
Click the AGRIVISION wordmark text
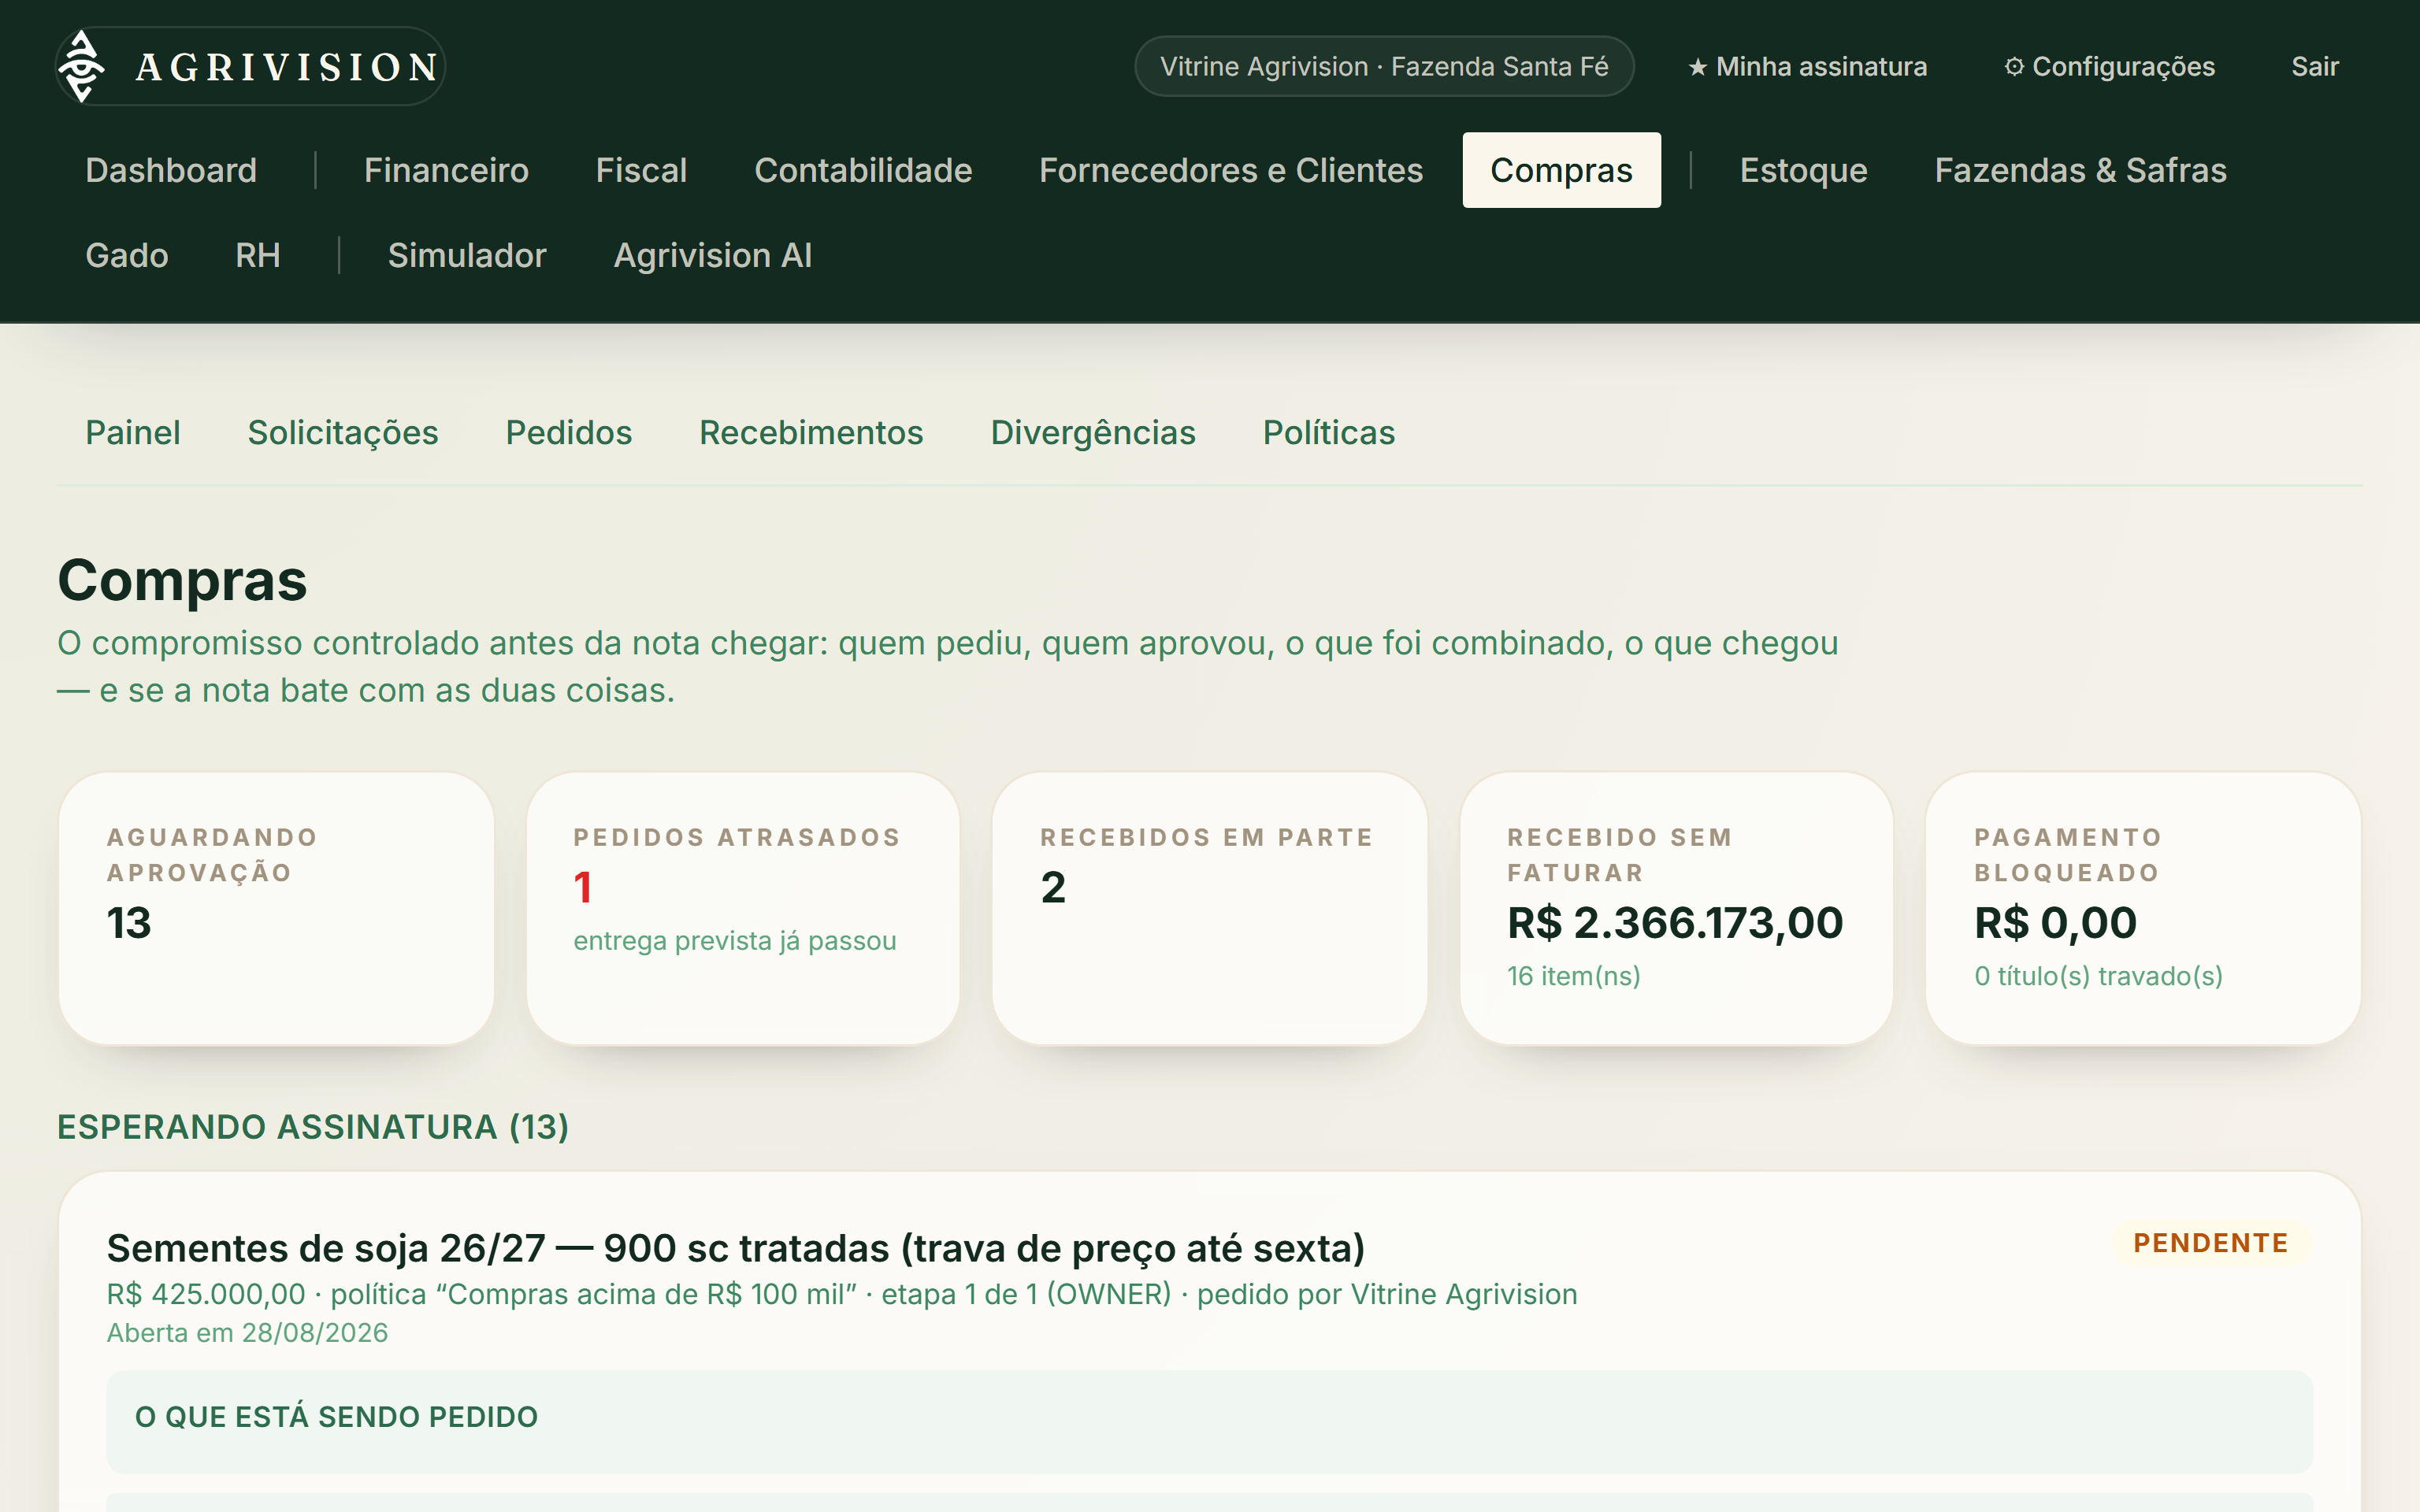point(288,67)
